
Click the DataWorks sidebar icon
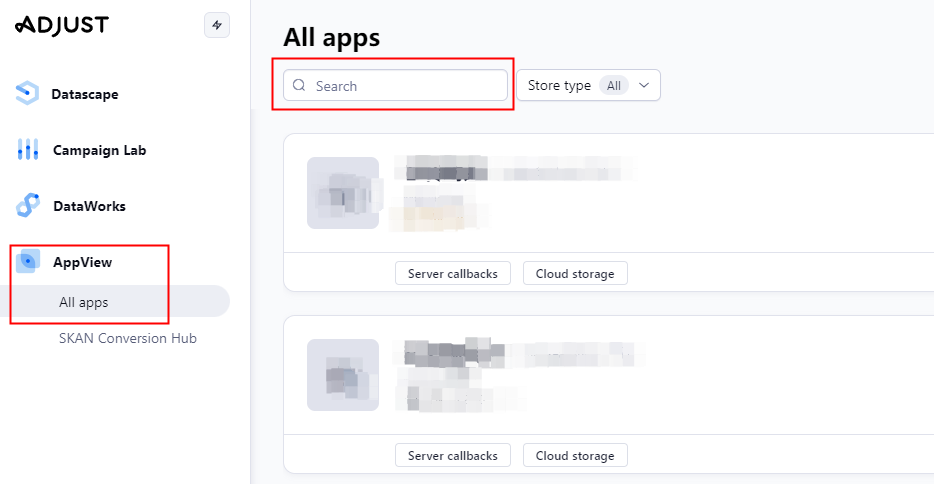pos(28,206)
